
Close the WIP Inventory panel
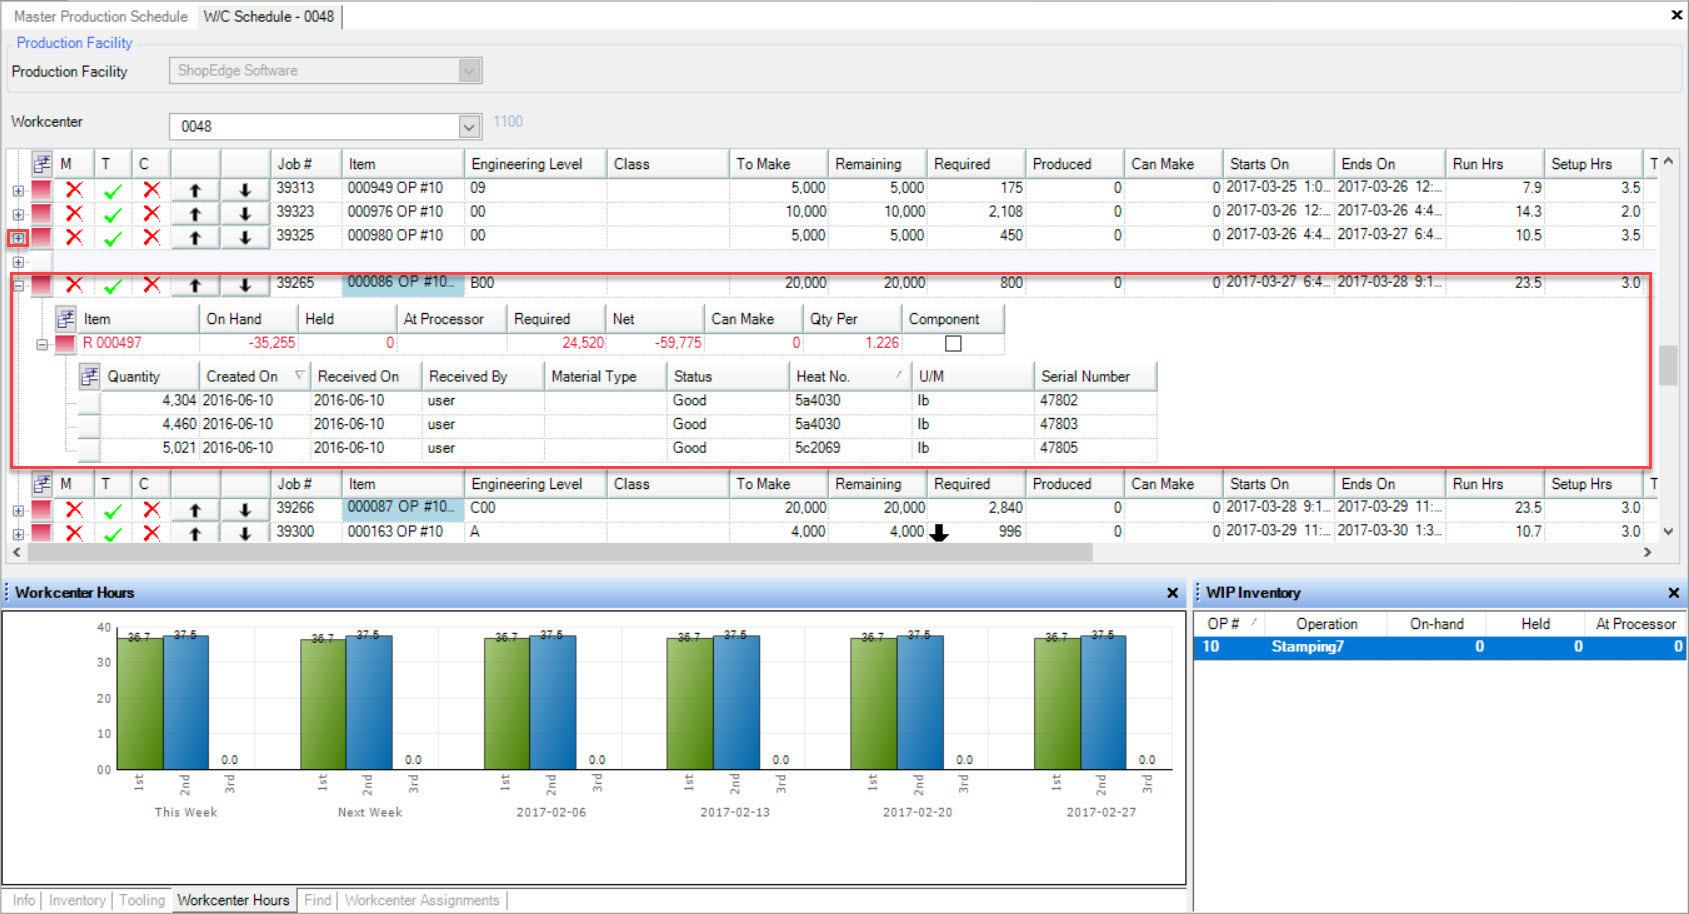pyautogui.click(x=1674, y=593)
